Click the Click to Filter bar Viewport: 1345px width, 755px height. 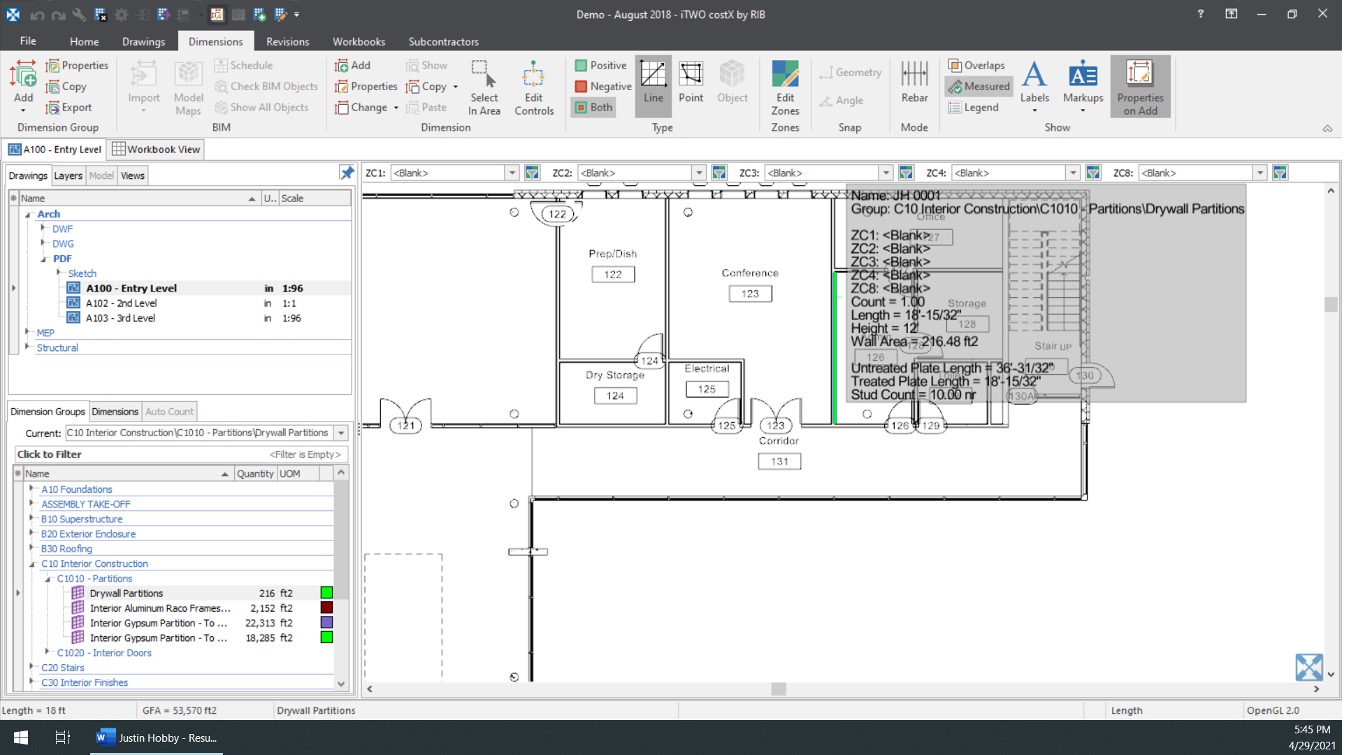coord(180,454)
